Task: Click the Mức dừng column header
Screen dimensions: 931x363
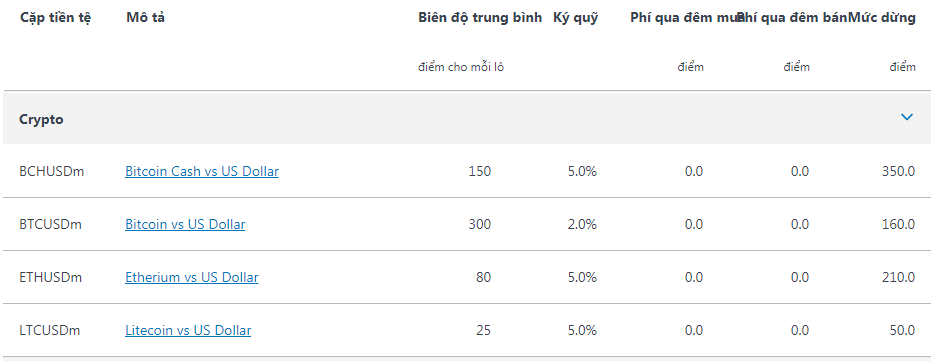Action: tap(882, 18)
